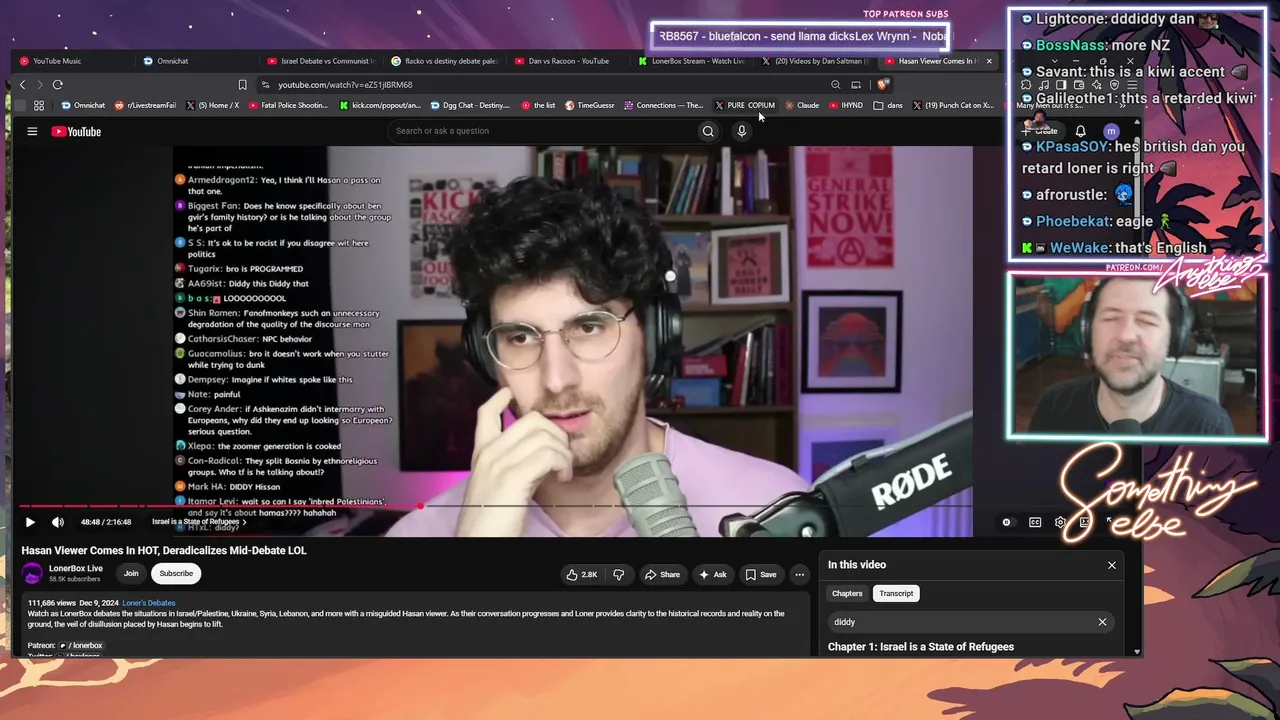Open the Dgg Chat - Destiny bookmark

[x=470, y=105]
